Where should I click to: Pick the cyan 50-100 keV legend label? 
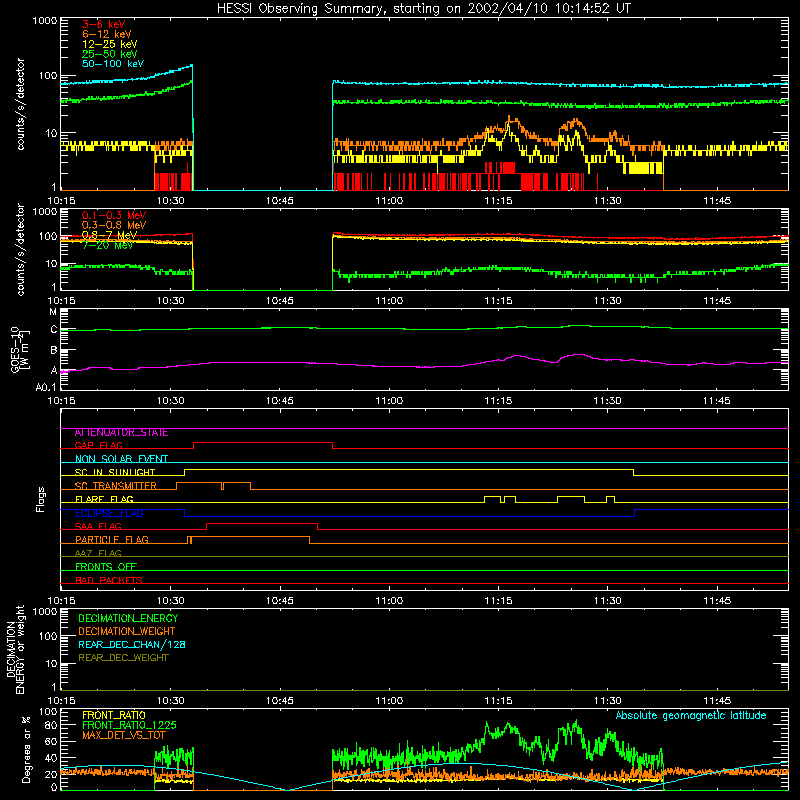coord(113,64)
